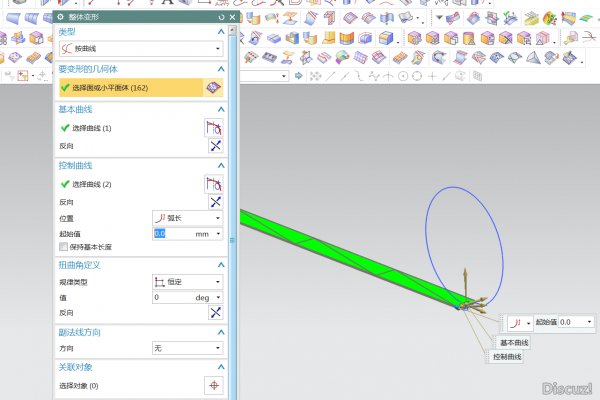Click the curve selection icon in 控制曲线 section
The width and height of the screenshot is (600, 400).
[x=213, y=184]
